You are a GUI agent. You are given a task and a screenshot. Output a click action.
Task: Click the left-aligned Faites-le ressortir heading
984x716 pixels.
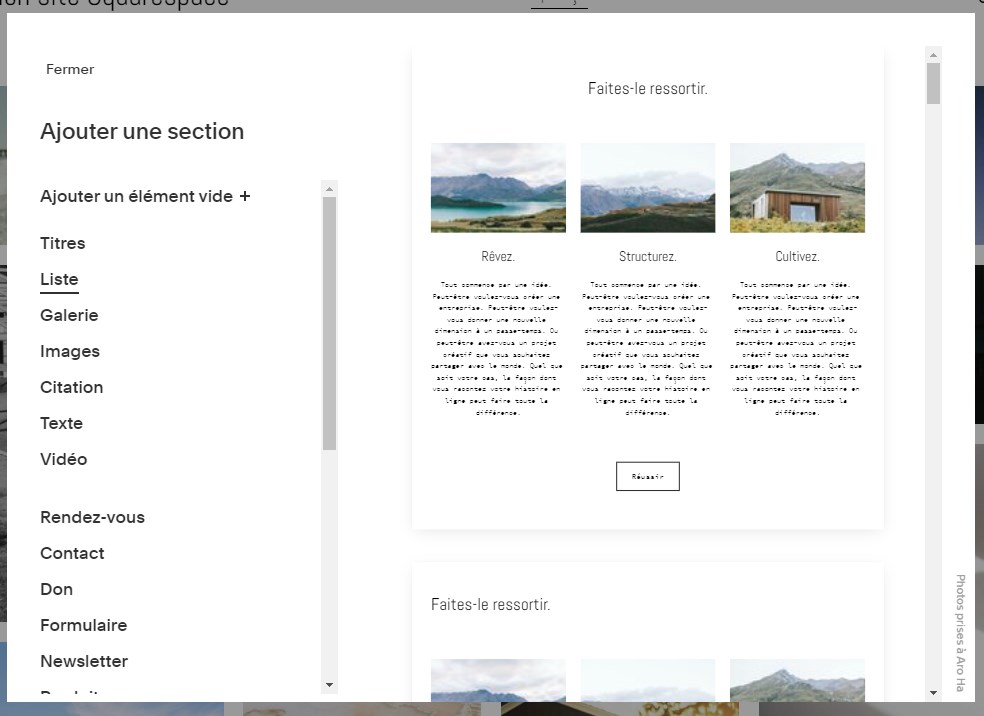click(x=491, y=604)
